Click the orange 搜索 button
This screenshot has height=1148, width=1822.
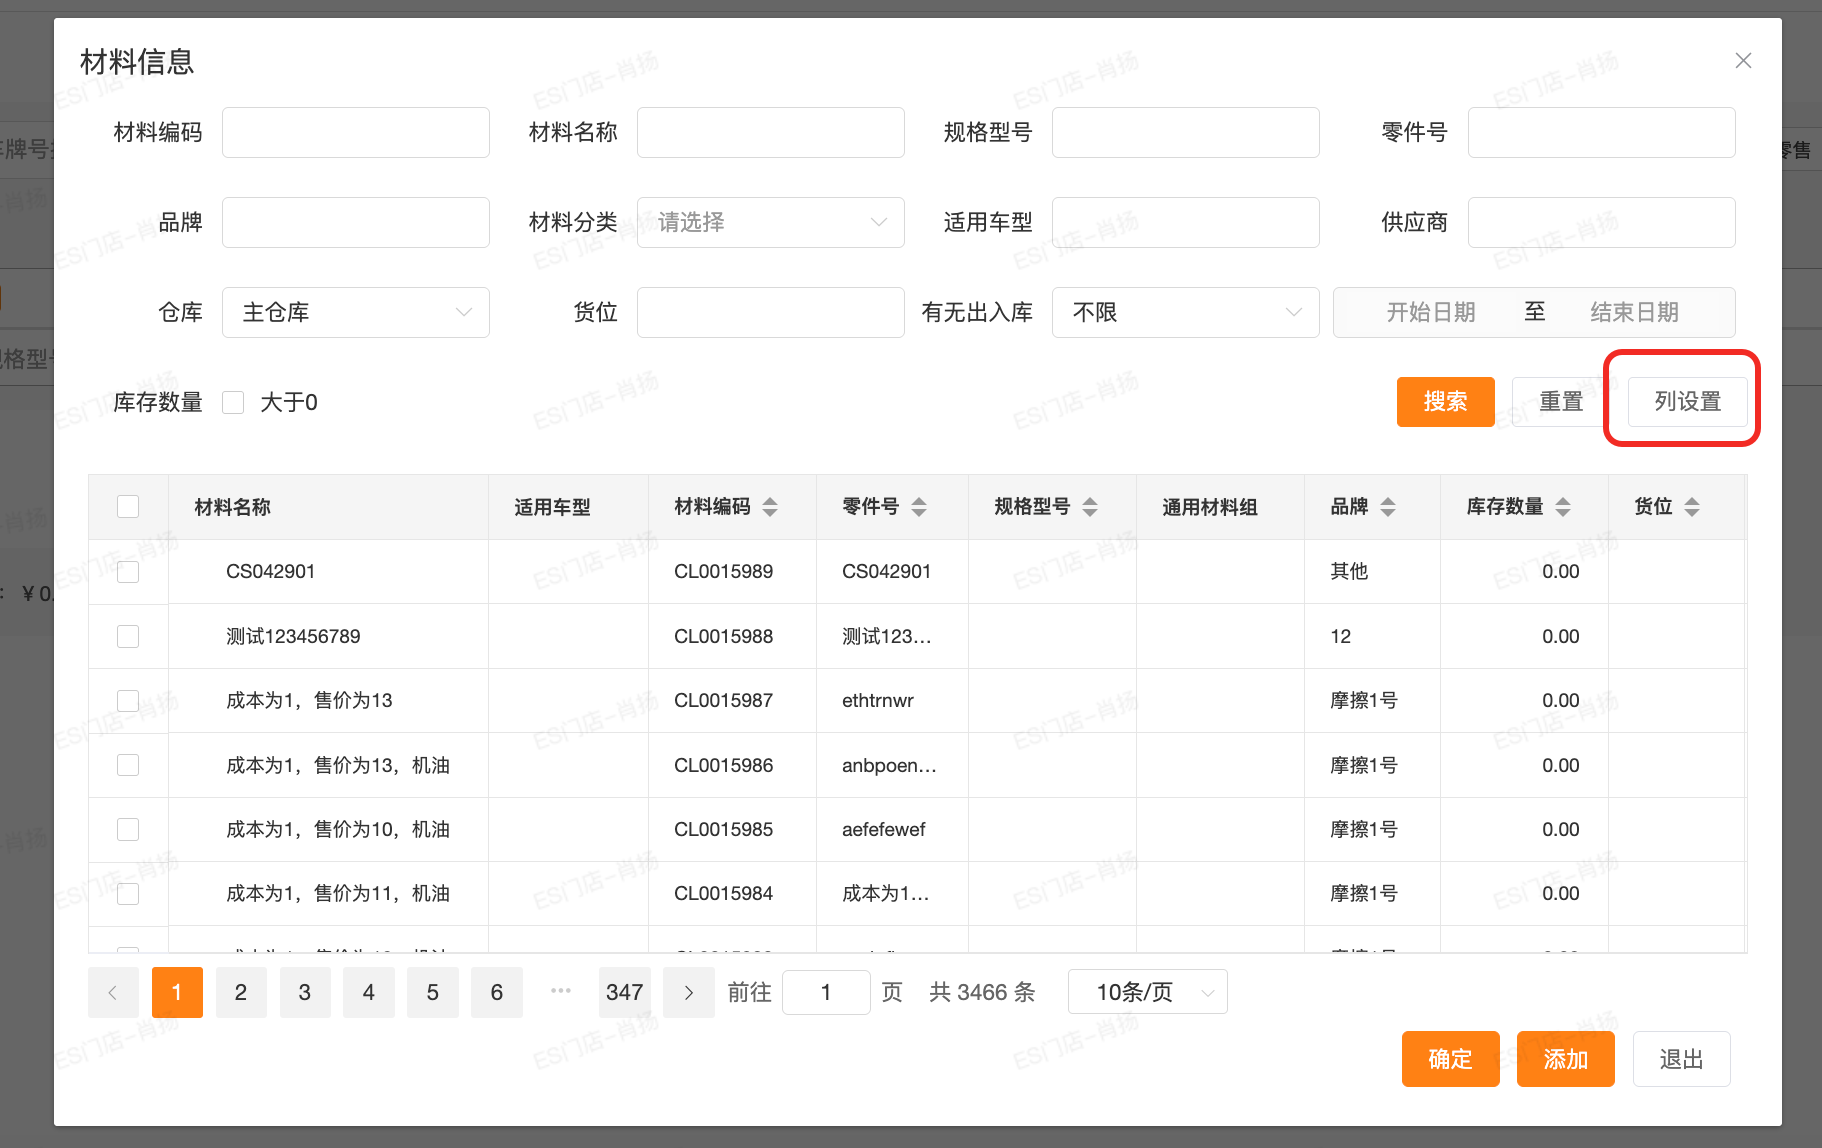[1445, 402]
